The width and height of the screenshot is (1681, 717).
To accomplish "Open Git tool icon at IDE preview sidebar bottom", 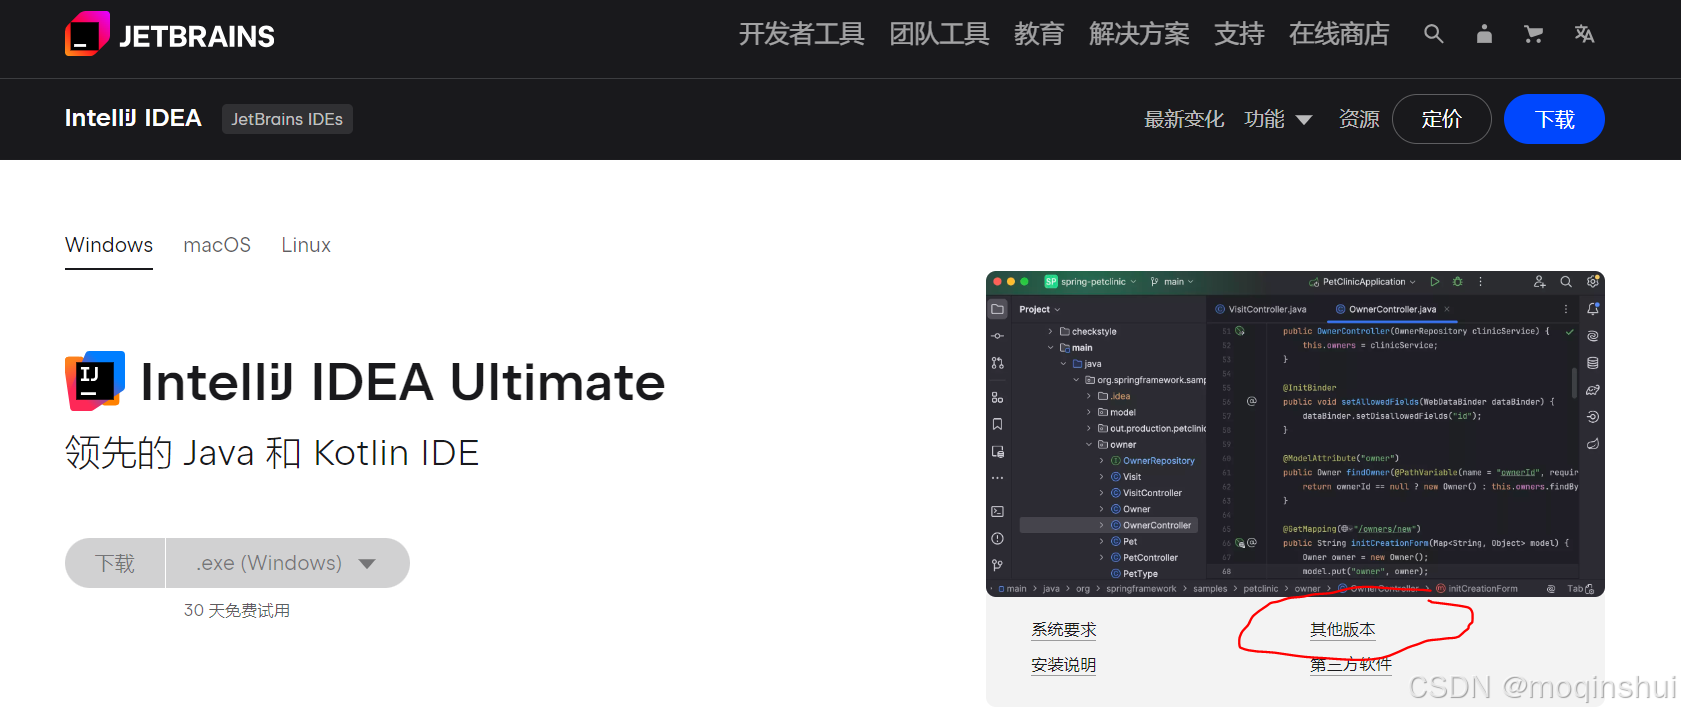I will [x=997, y=565].
